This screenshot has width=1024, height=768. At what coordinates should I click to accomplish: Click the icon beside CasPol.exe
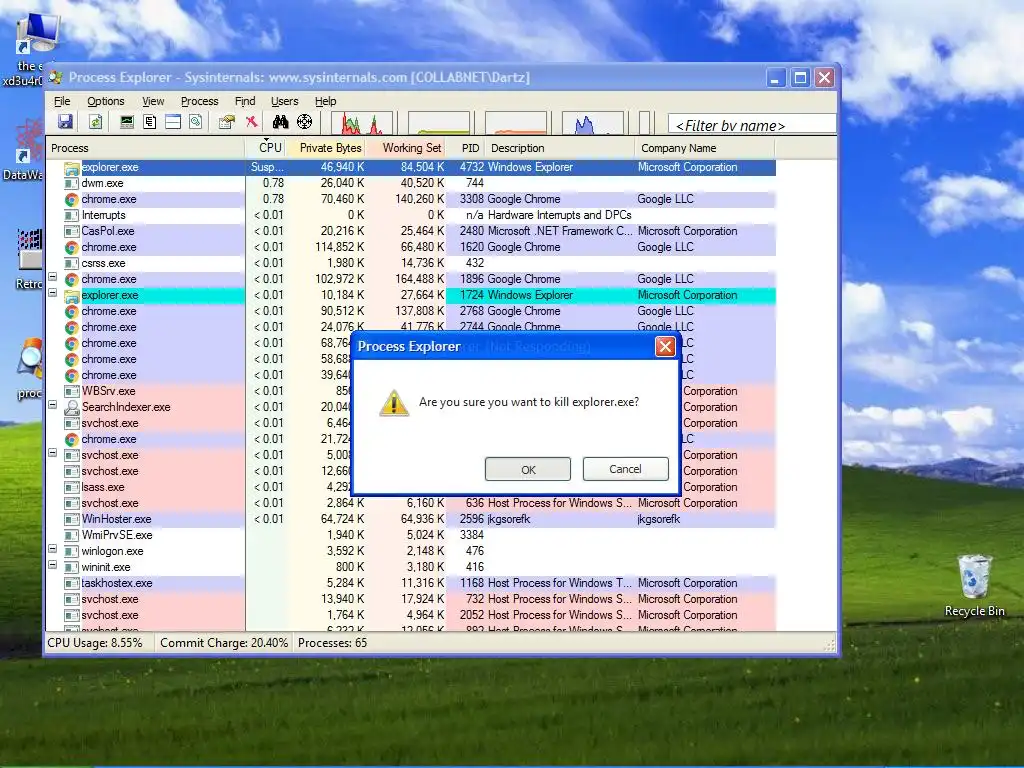tap(71, 231)
